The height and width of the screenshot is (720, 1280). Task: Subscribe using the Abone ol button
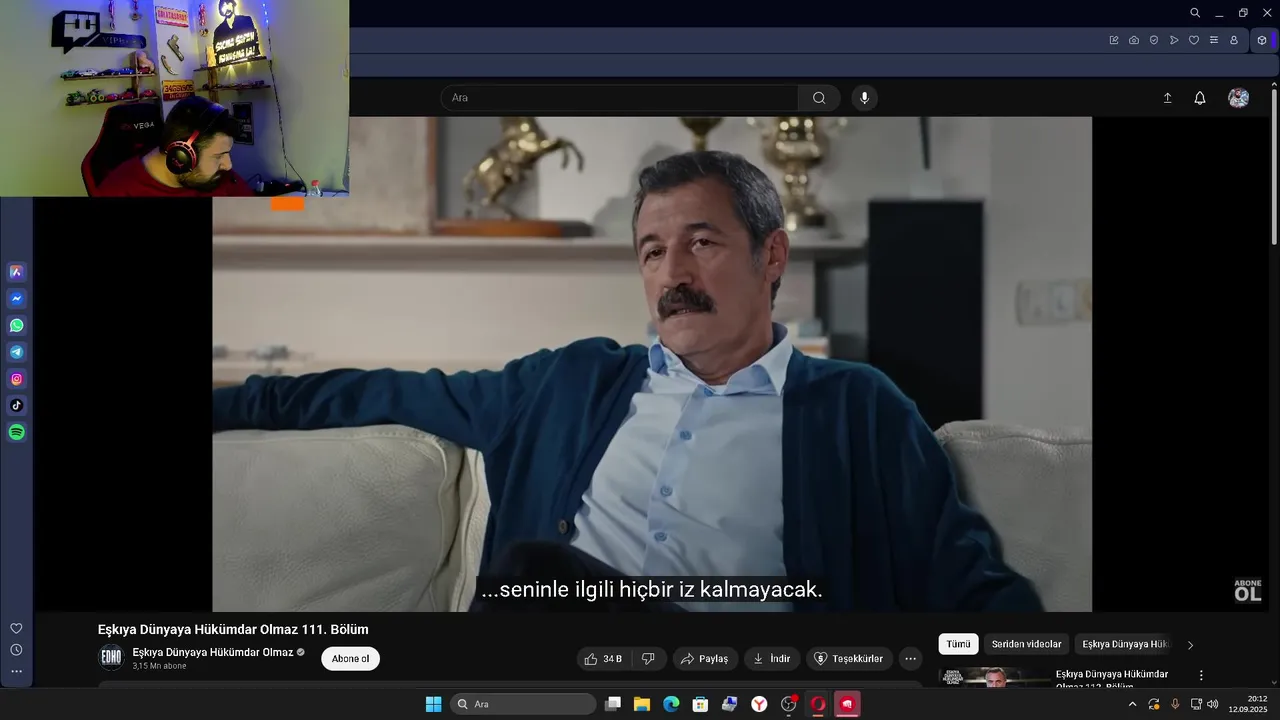350,659
